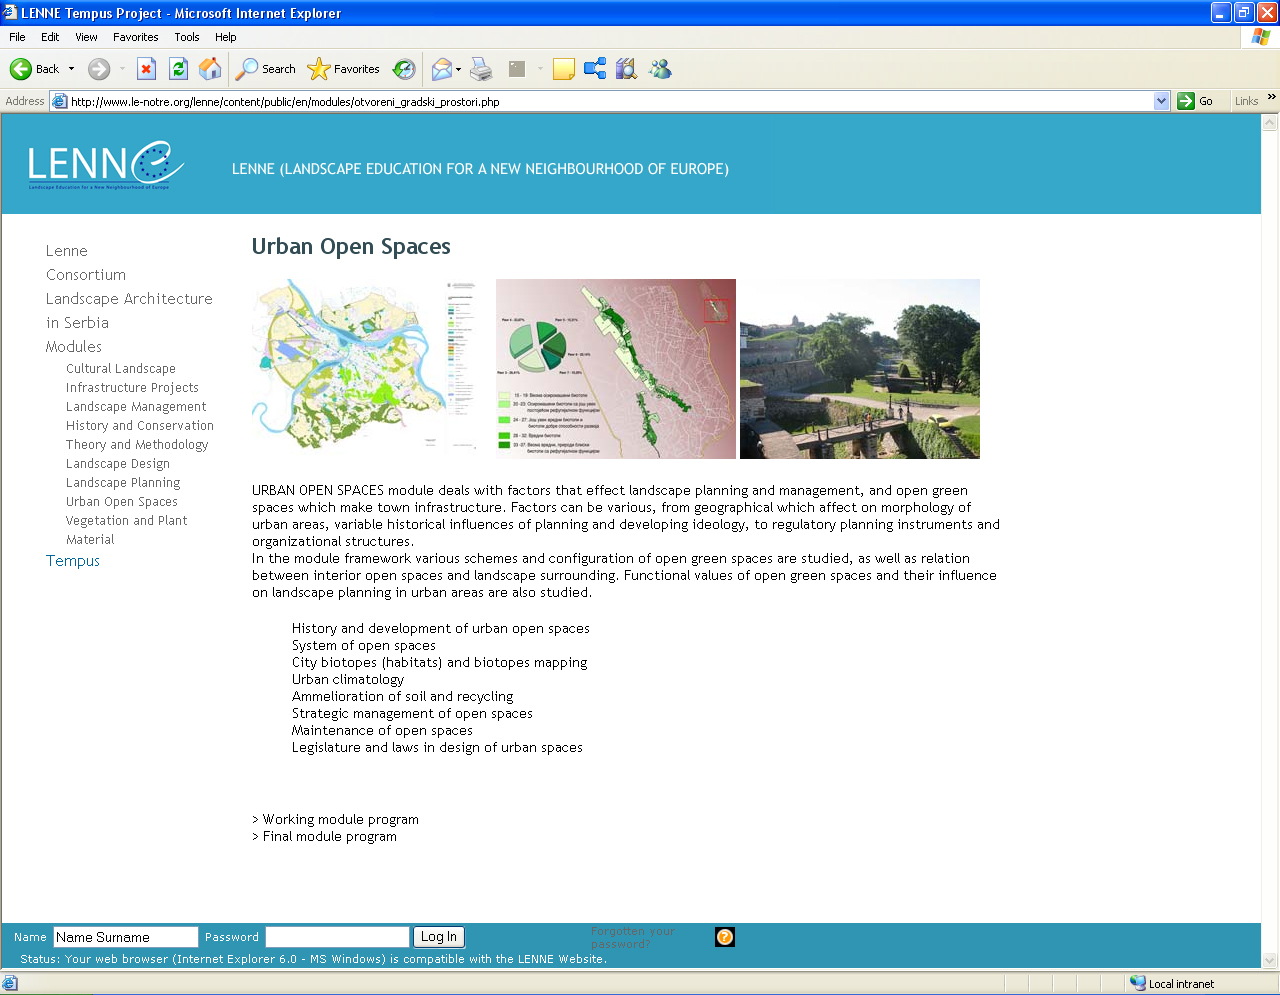Click the blue network share toolbar icon
This screenshot has height=995, width=1280.
[595, 69]
